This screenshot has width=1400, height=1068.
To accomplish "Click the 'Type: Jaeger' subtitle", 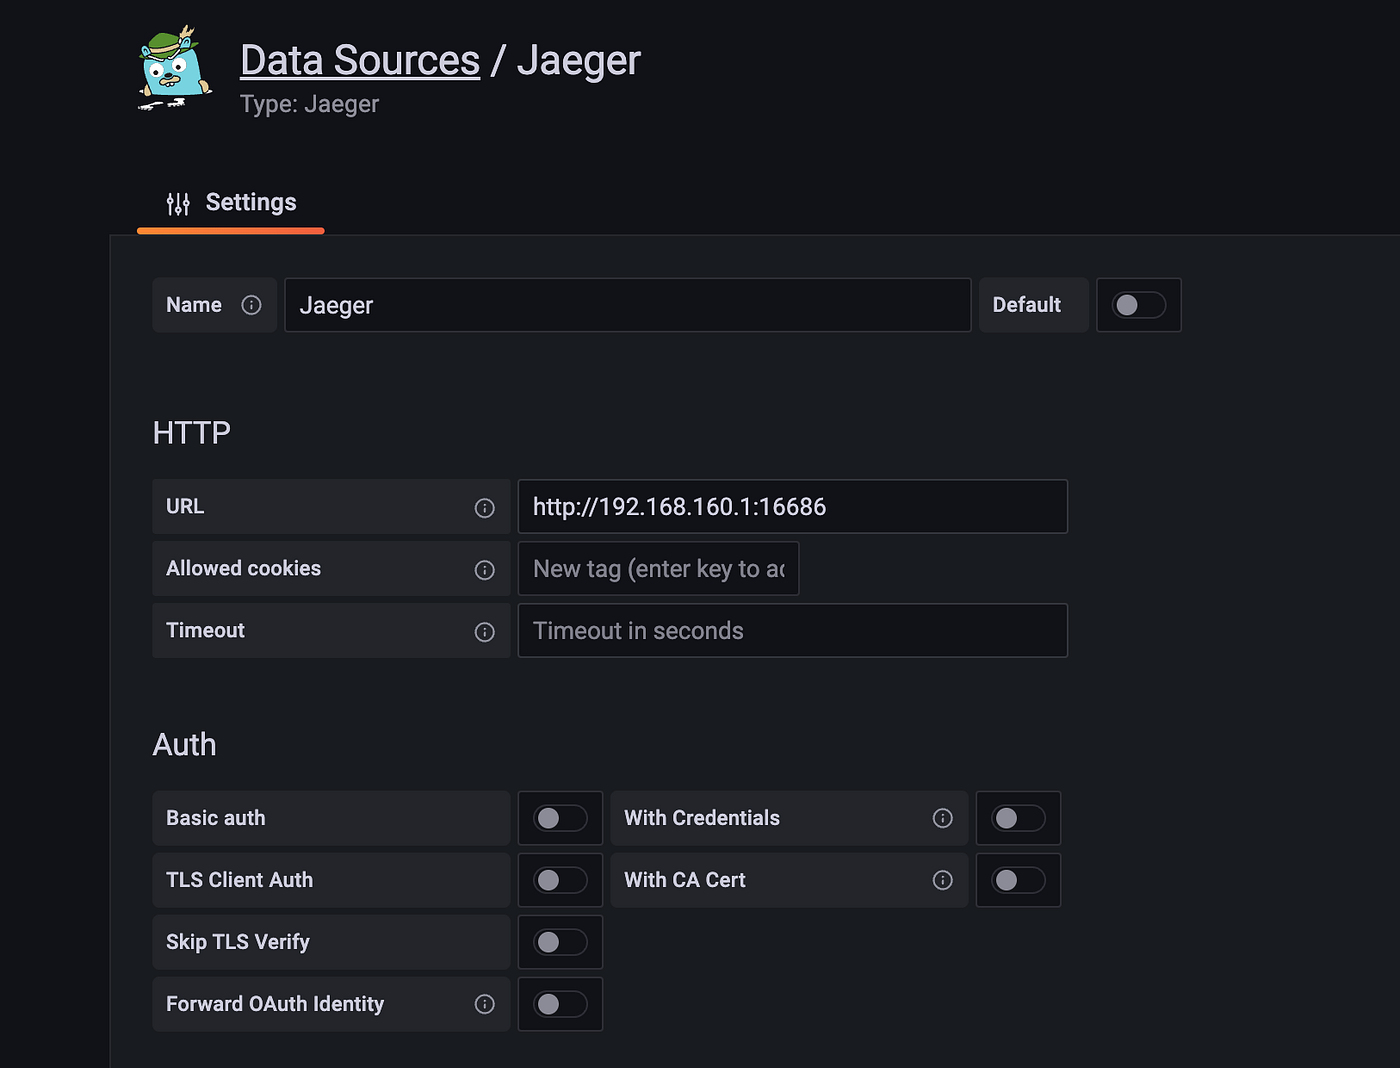I will (x=310, y=104).
